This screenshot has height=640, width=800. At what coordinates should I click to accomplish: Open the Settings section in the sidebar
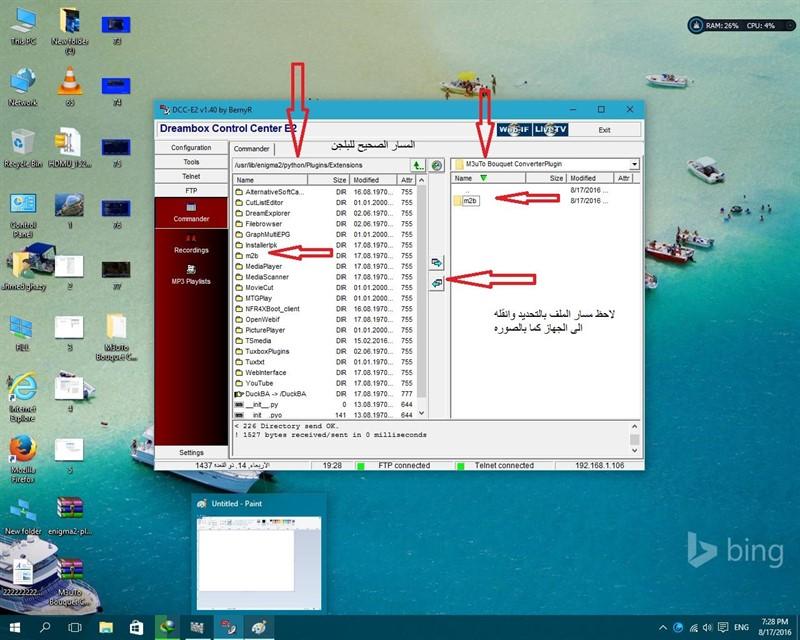click(x=191, y=453)
